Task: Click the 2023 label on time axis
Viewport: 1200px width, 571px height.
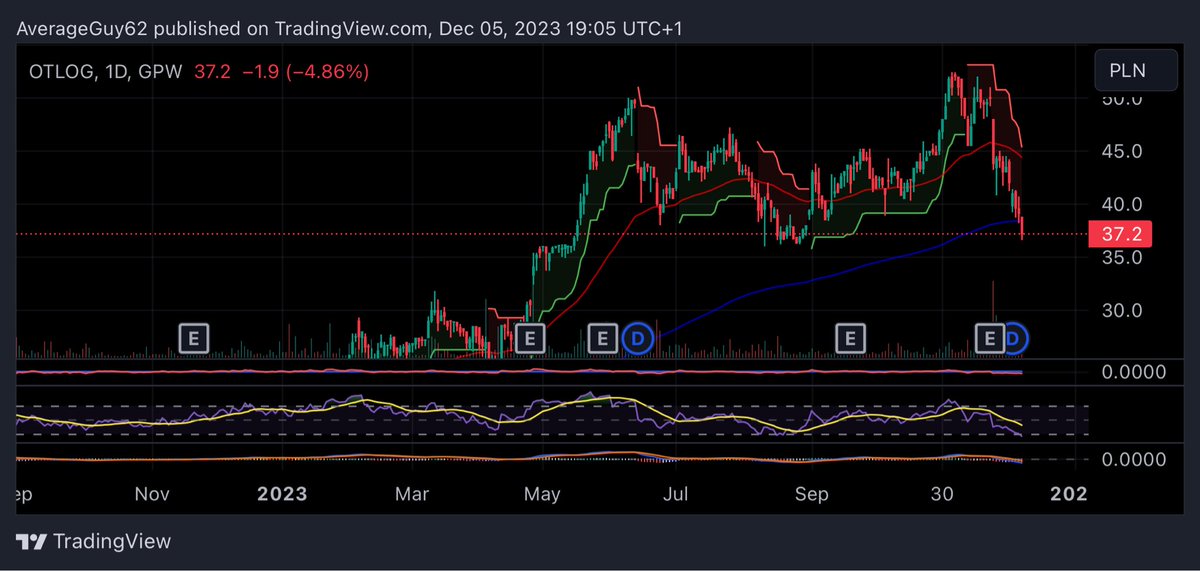Action: point(280,494)
